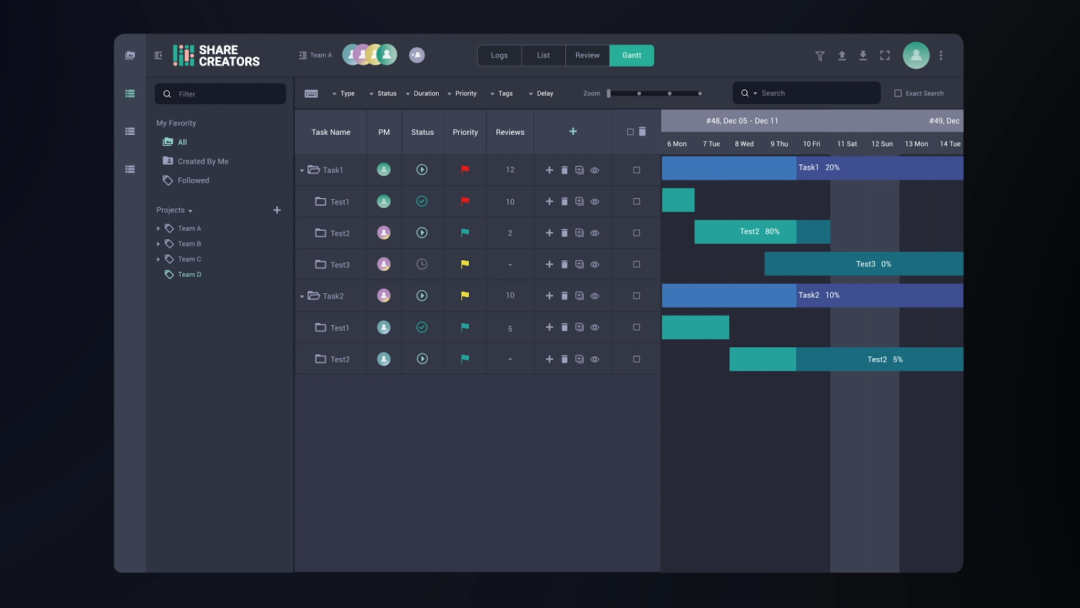Delete the Task1 row via trash icon
Image resolution: width=1080 pixels, height=608 pixels.
[564, 170]
